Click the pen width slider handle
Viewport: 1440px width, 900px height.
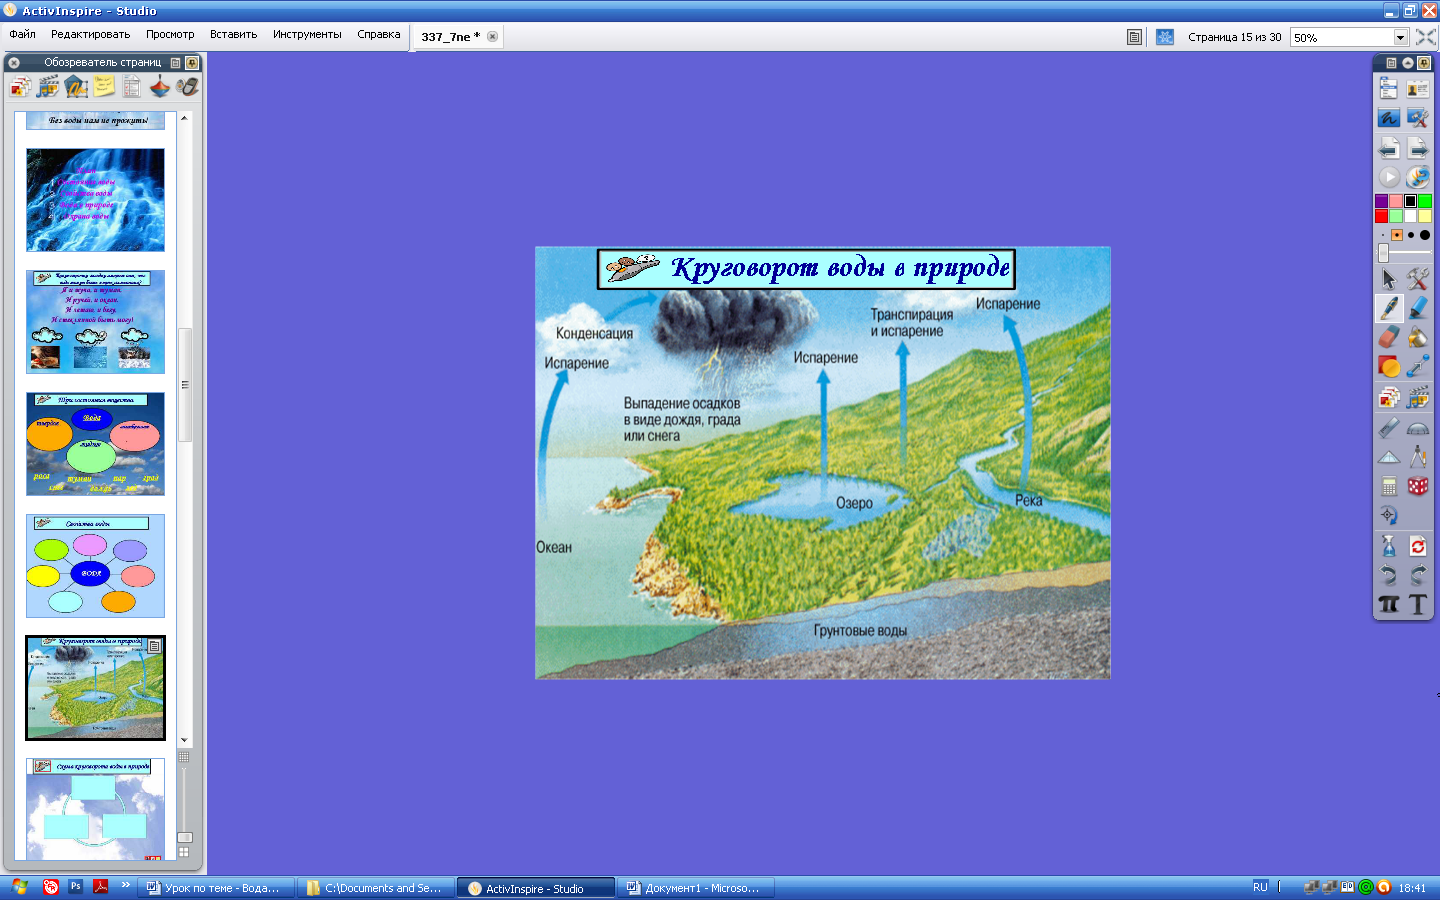tap(1384, 253)
